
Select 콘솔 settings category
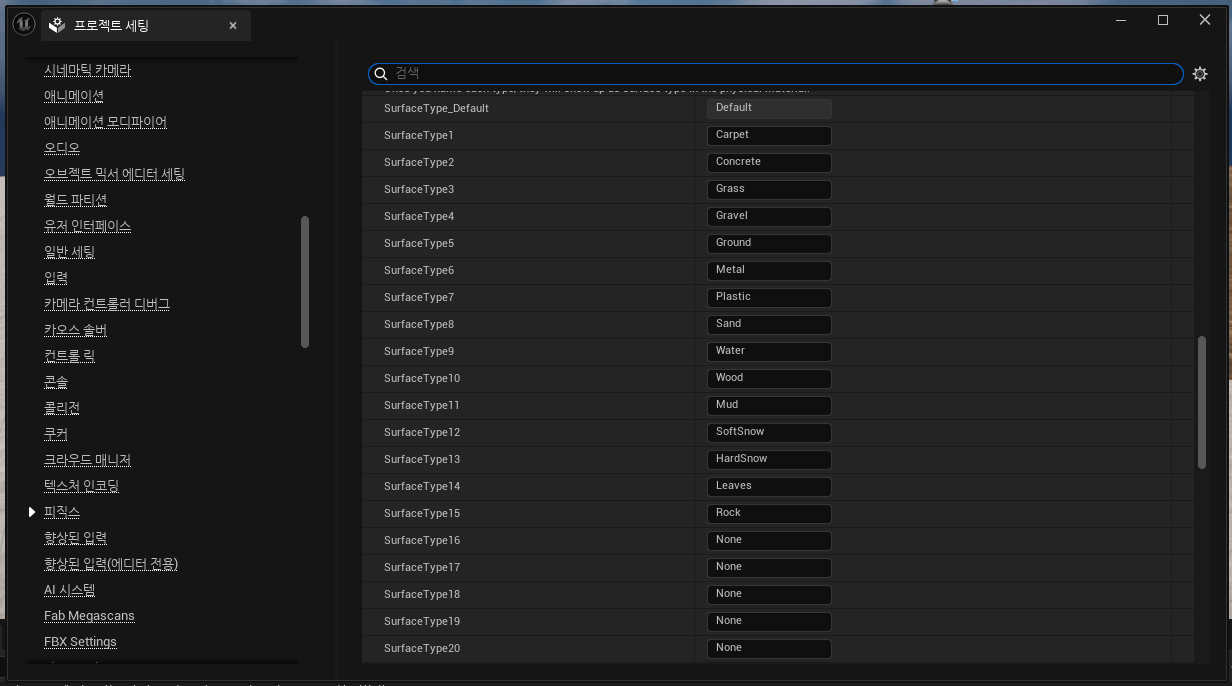click(56, 382)
